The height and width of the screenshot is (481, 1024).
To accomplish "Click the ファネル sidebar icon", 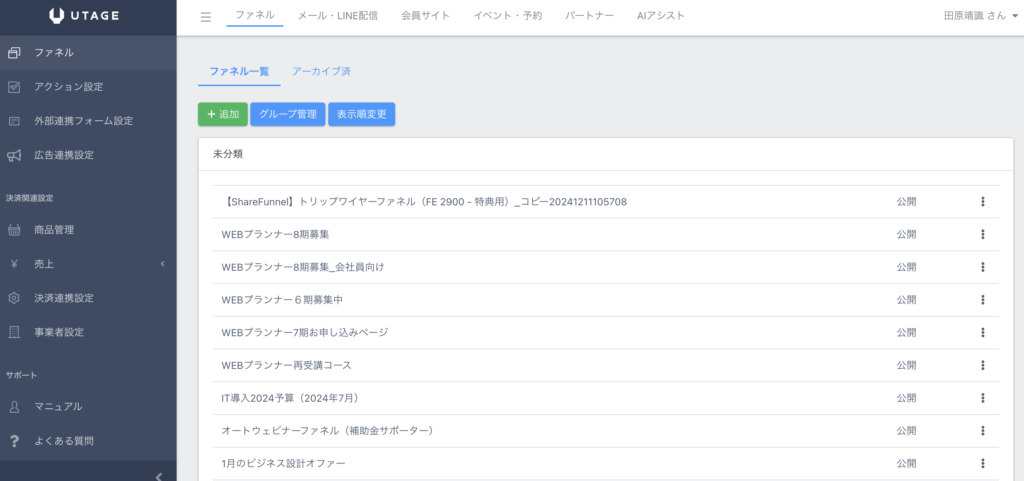I will click(14, 53).
